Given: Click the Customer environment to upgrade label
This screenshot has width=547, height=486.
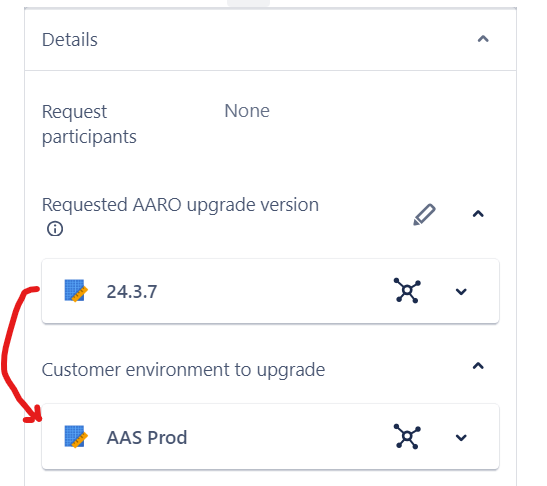Looking at the screenshot, I should [x=183, y=370].
